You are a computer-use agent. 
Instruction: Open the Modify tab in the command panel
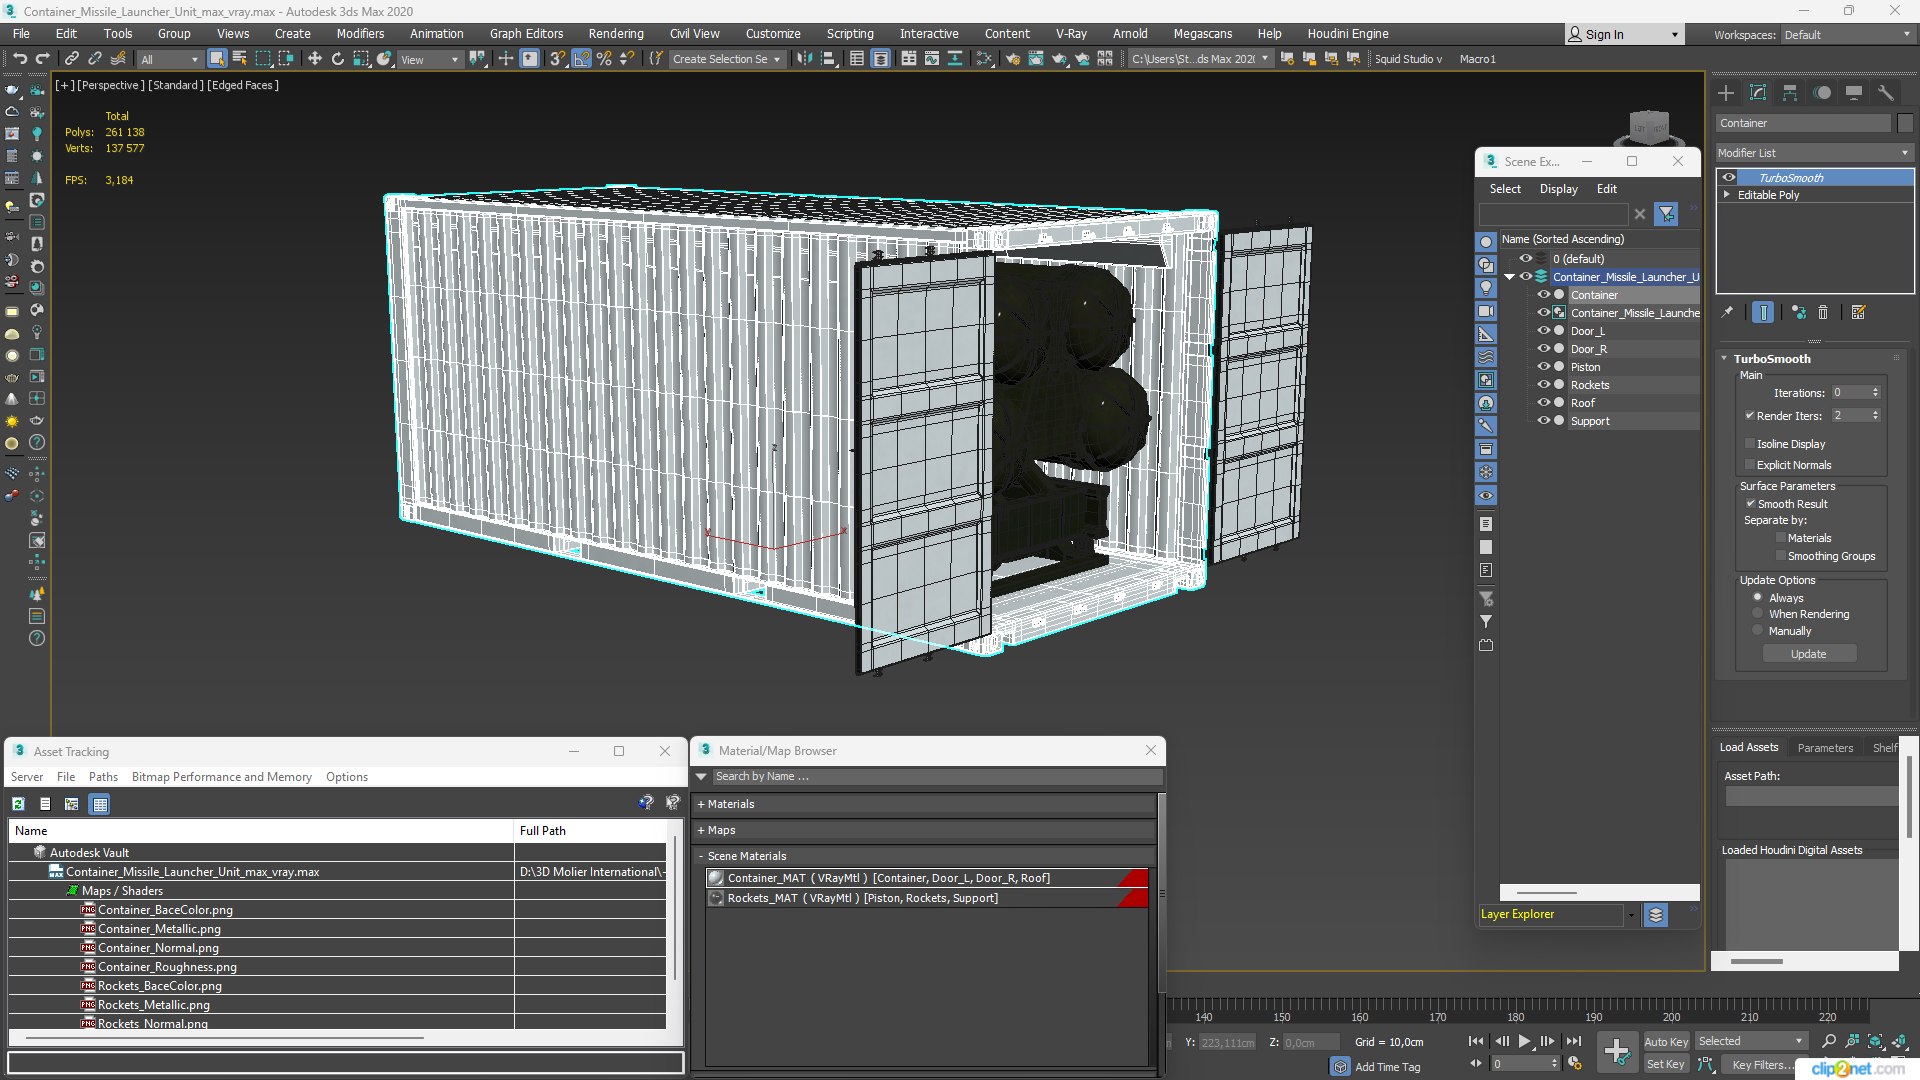tap(1757, 93)
